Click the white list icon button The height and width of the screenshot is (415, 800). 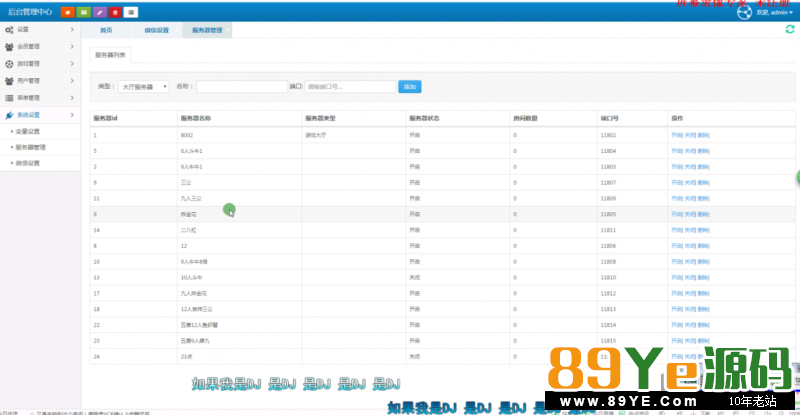pos(131,12)
